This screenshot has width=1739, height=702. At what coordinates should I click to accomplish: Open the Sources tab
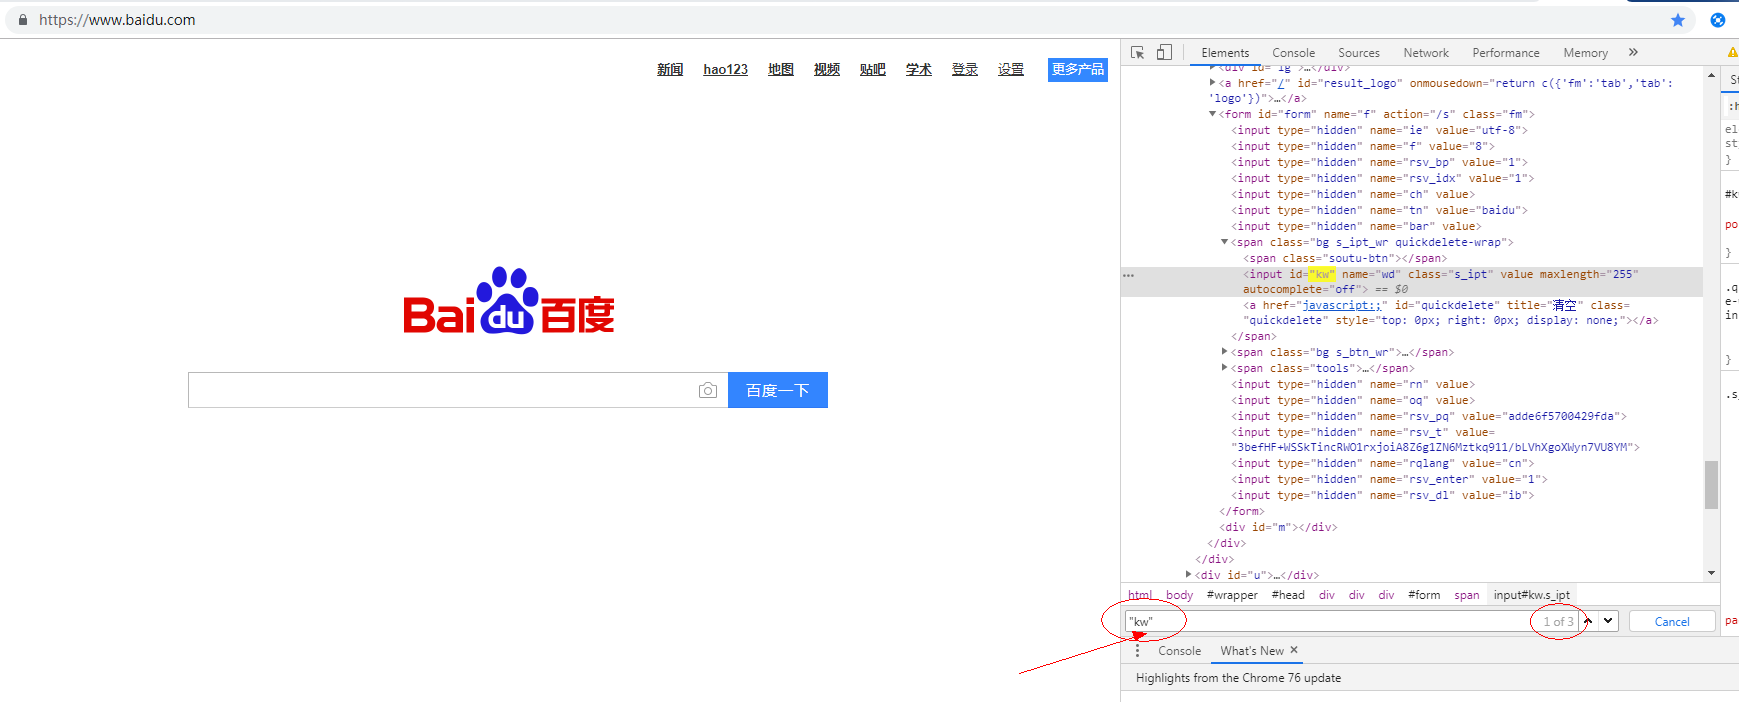(1359, 53)
